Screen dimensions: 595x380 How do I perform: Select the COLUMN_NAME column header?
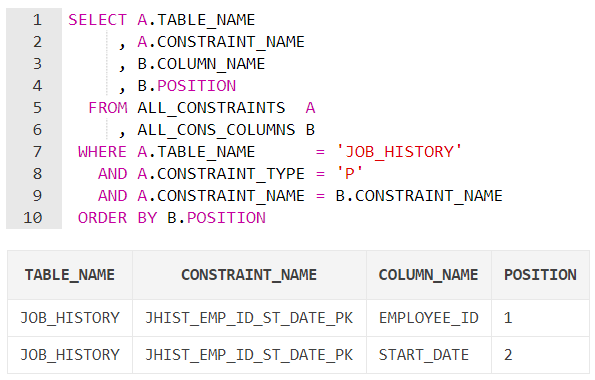pyautogui.click(x=428, y=275)
